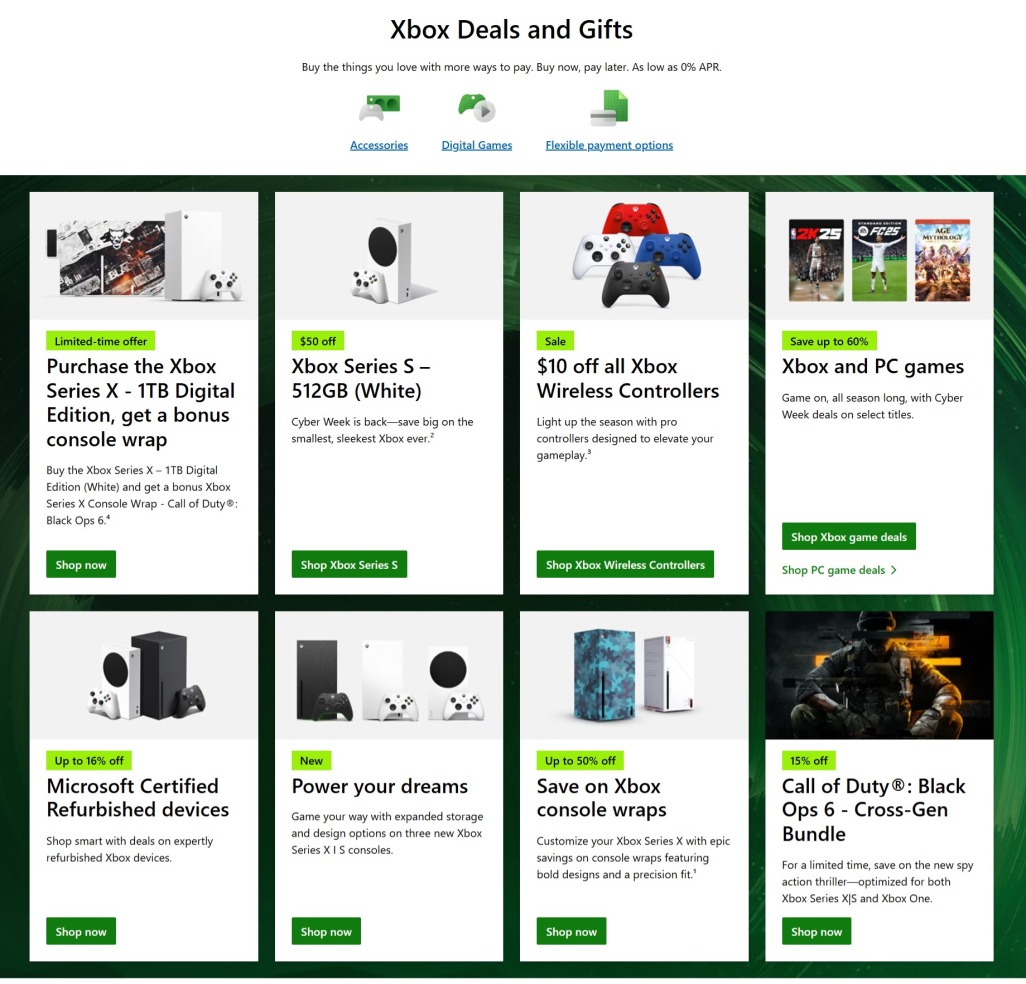Click the Shop Xbox Wireless Controllers button
1026x984 pixels.
[x=625, y=564]
